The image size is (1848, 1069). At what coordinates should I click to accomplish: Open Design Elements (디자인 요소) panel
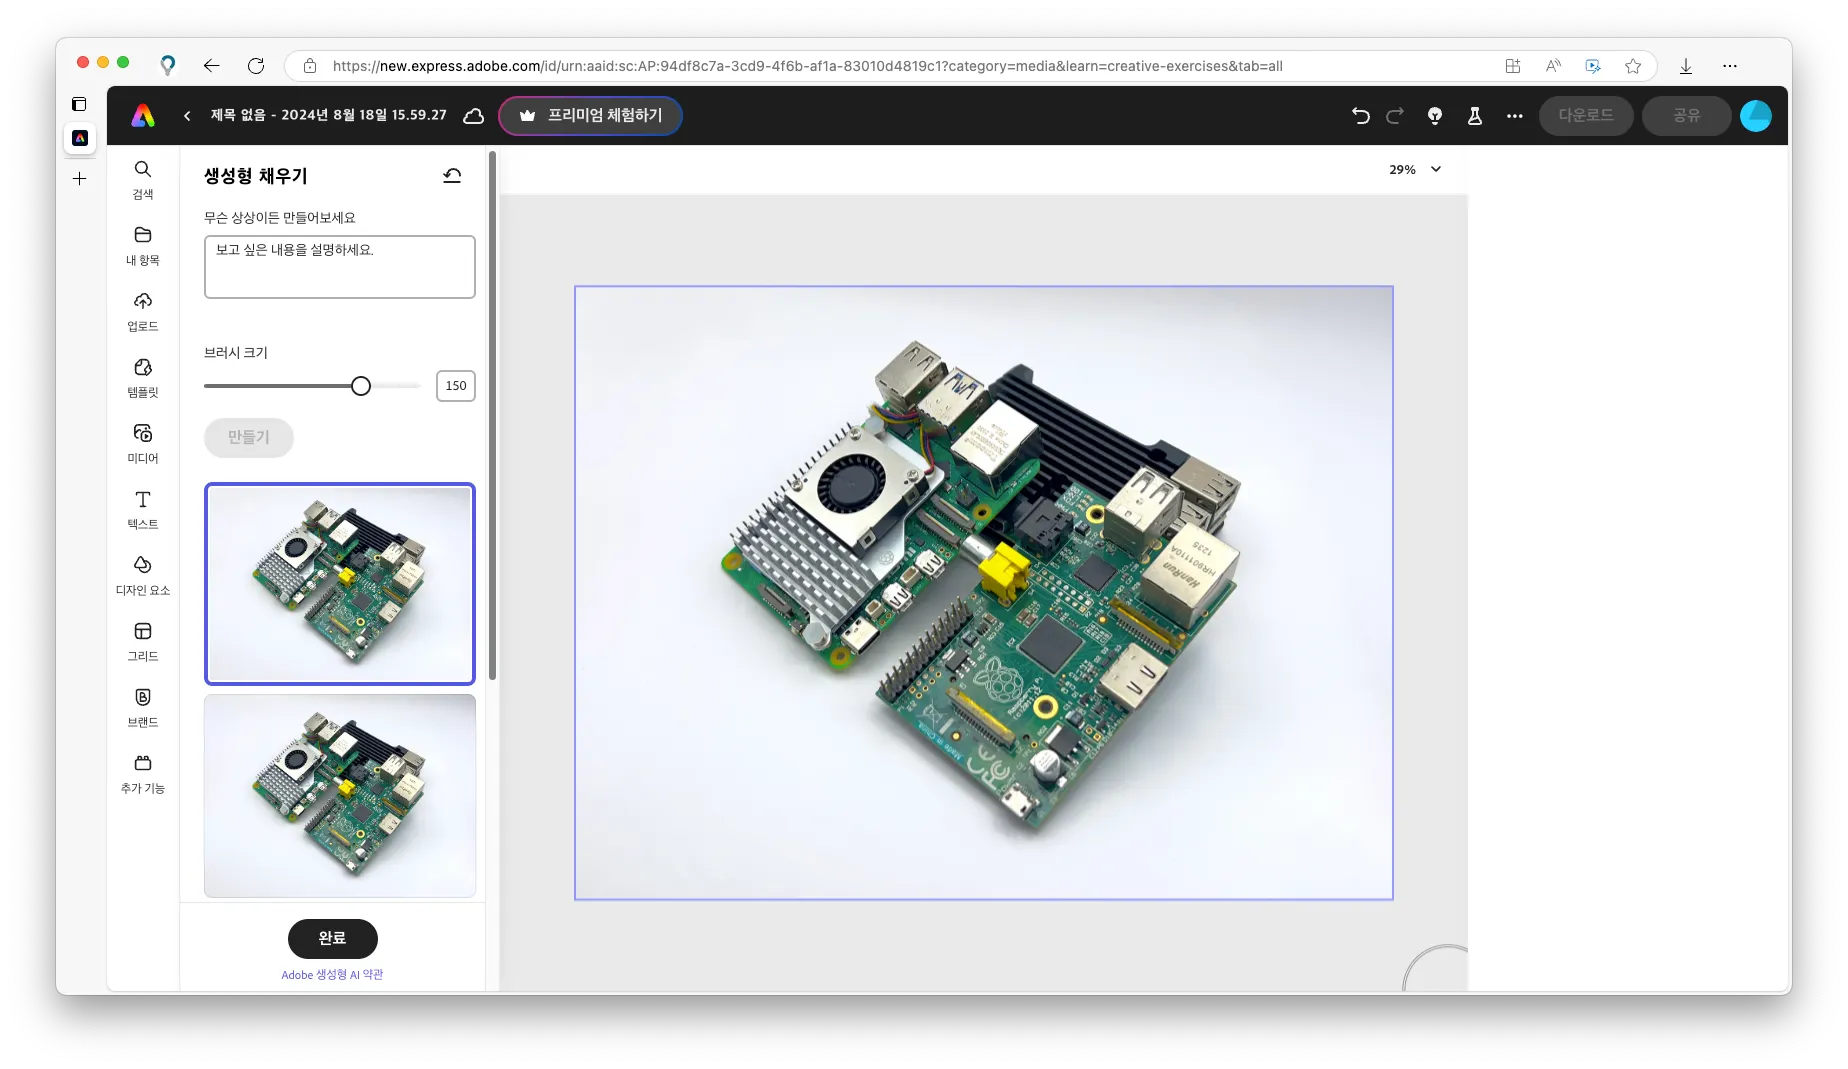click(143, 576)
